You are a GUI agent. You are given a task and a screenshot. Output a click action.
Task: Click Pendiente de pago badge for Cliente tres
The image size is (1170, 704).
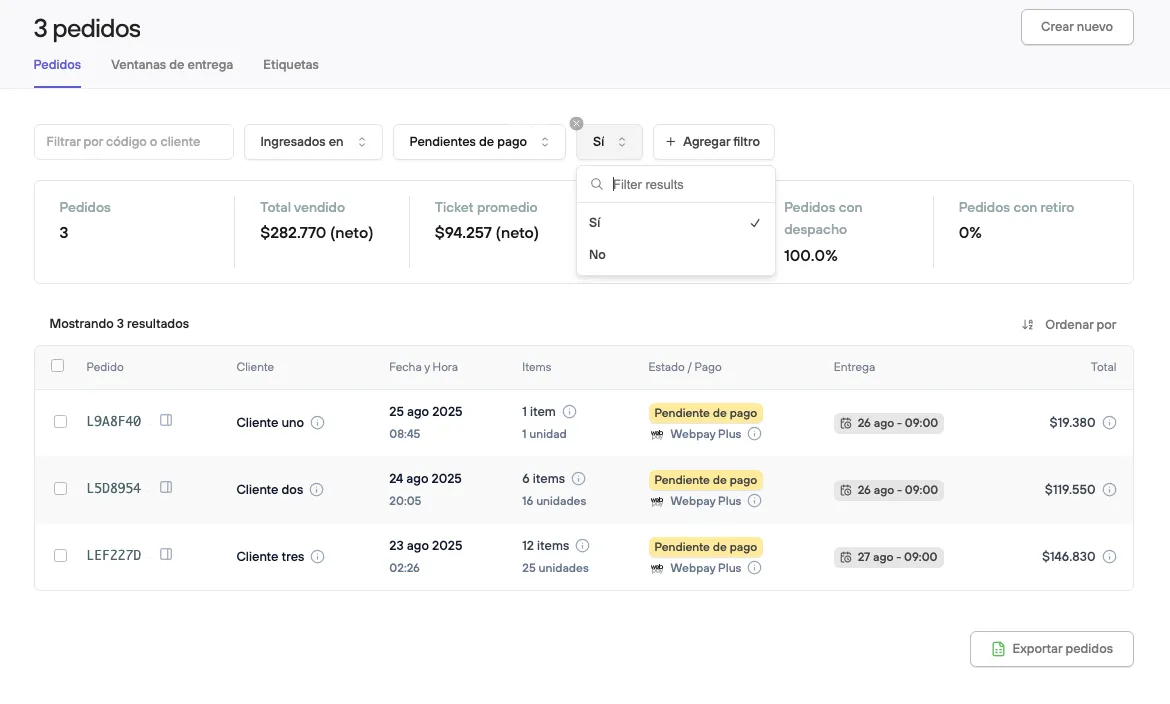[705, 547]
